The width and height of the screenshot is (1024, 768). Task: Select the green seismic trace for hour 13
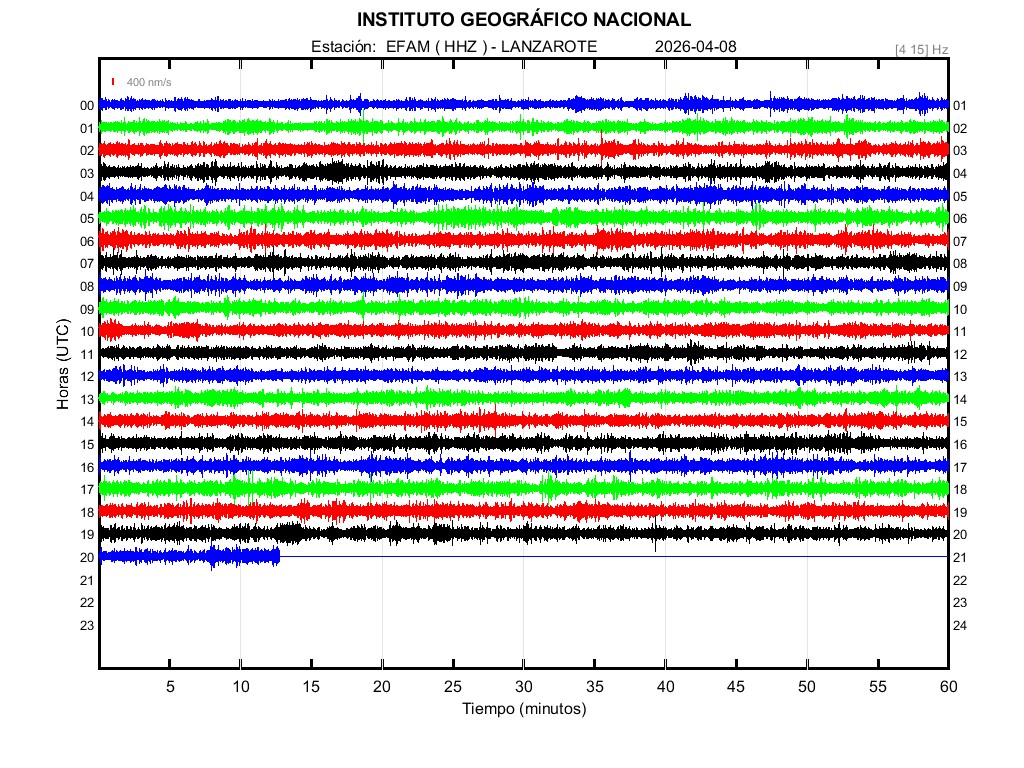pyautogui.click(x=523, y=398)
